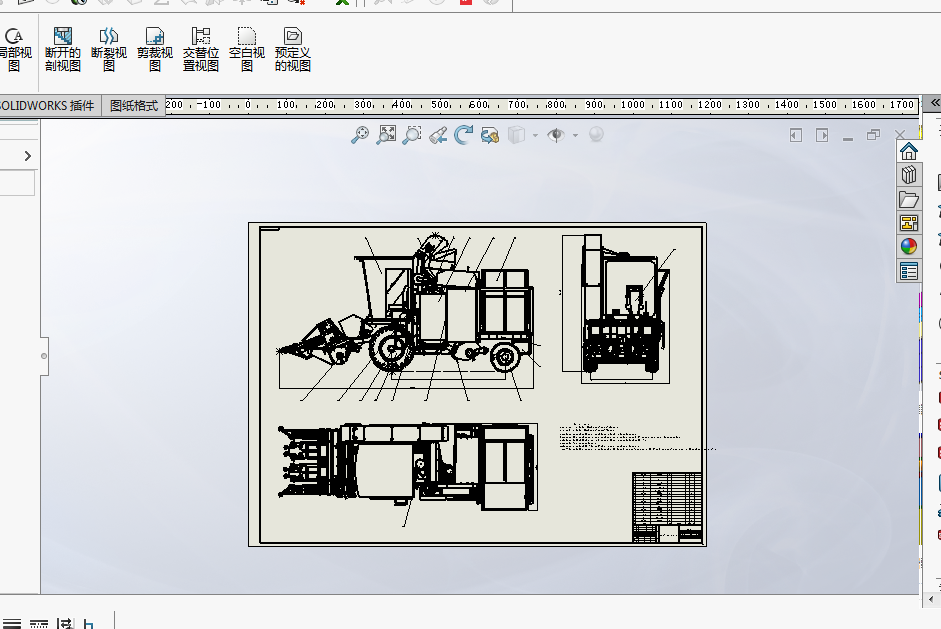Open the View Palette task pane tab
Viewport: 941px width, 629px height.
tap(909, 223)
